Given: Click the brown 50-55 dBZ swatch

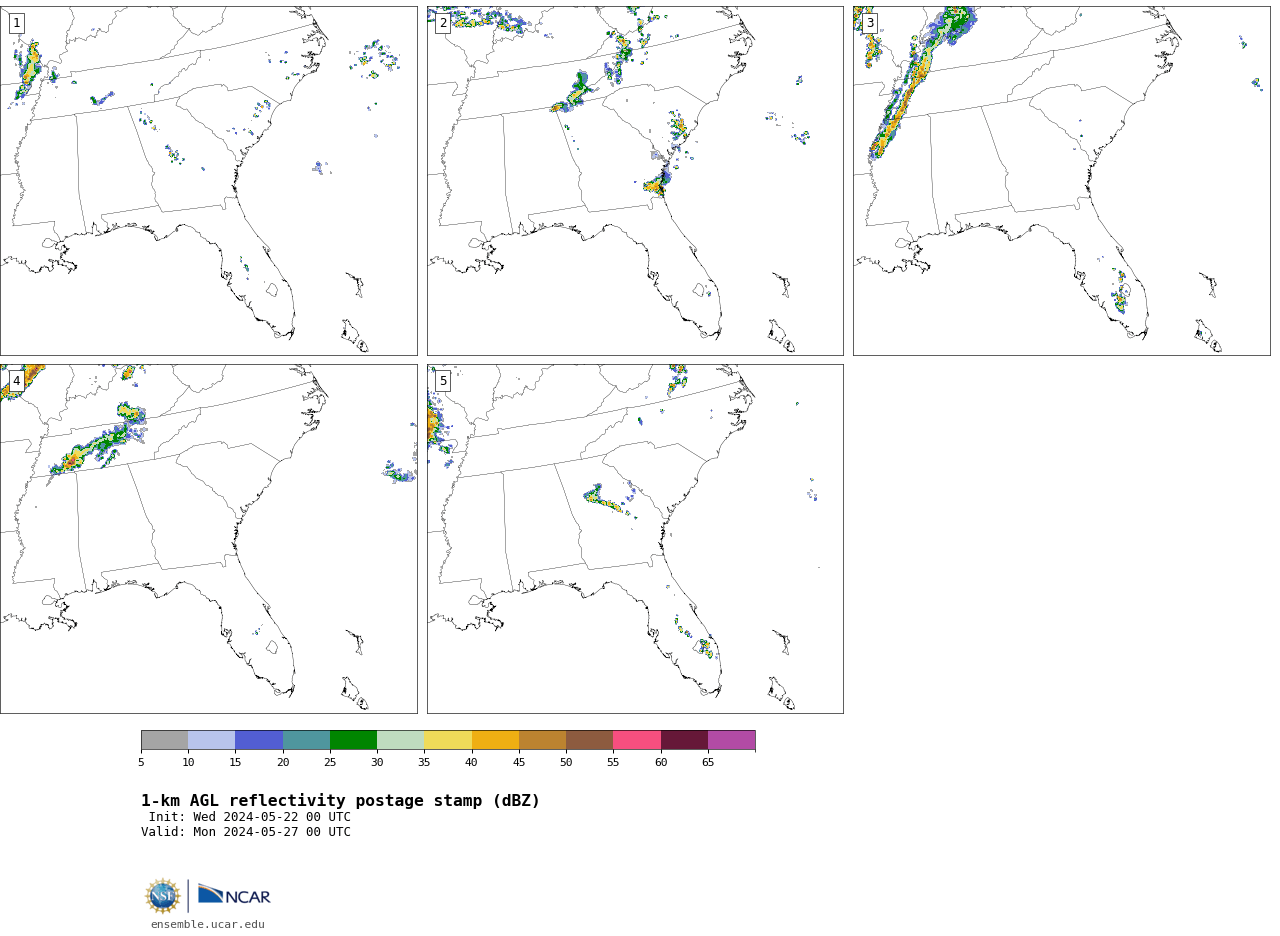Looking at the screenshot, I should 590,740.
